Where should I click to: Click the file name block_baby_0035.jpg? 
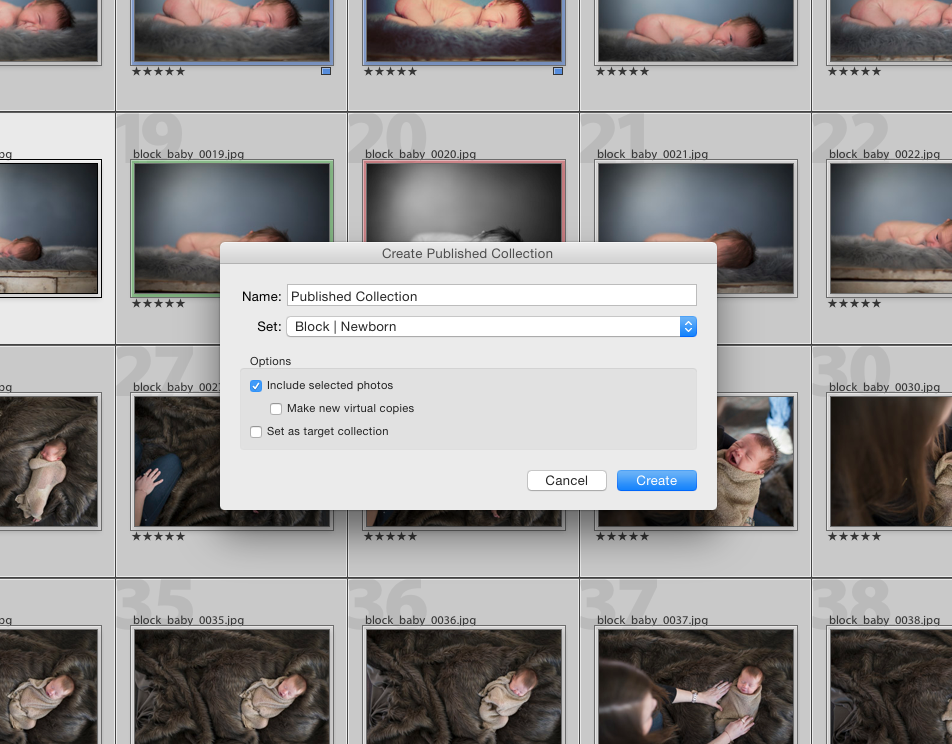(x=188, y=620)
